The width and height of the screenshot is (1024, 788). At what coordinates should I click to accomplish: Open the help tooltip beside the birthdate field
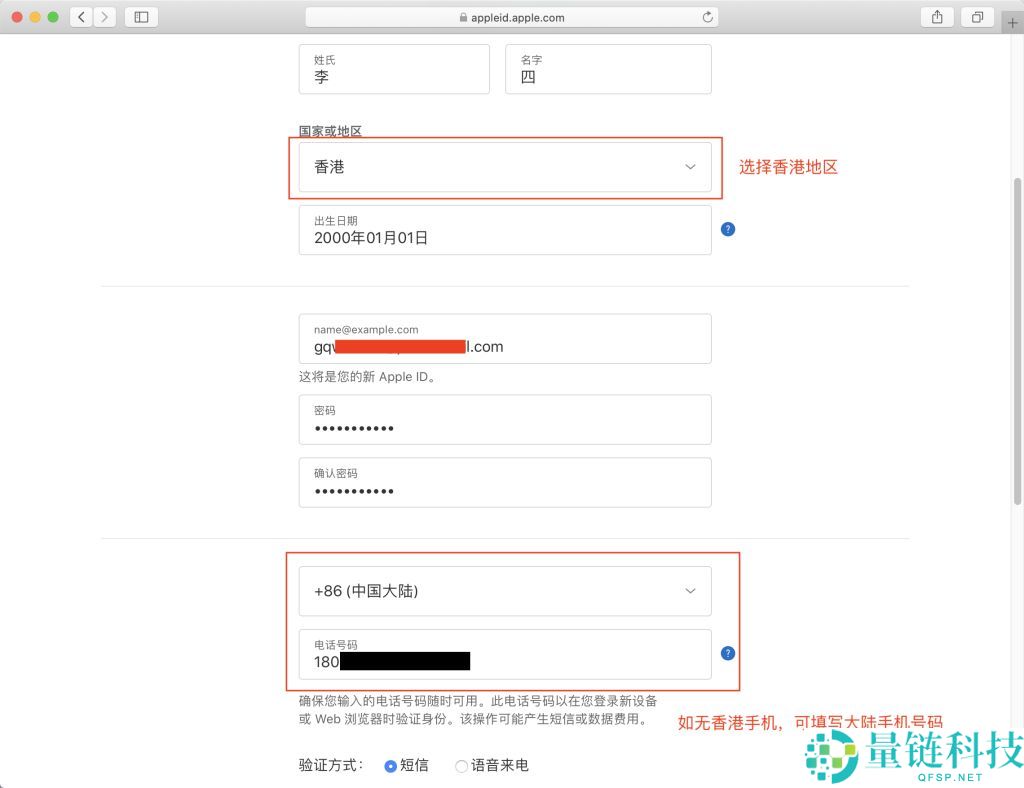click(727, 229)
